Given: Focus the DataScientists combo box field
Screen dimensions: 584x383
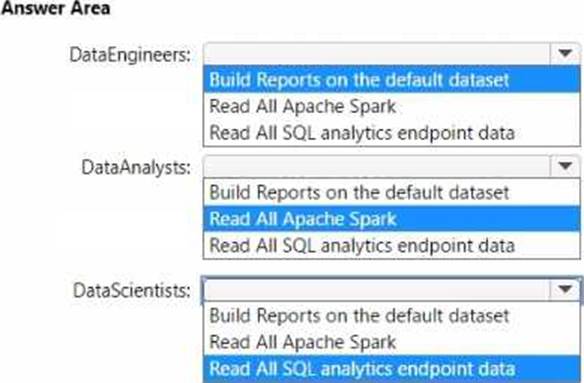Looking at the screenshot, I should point(377,289).
